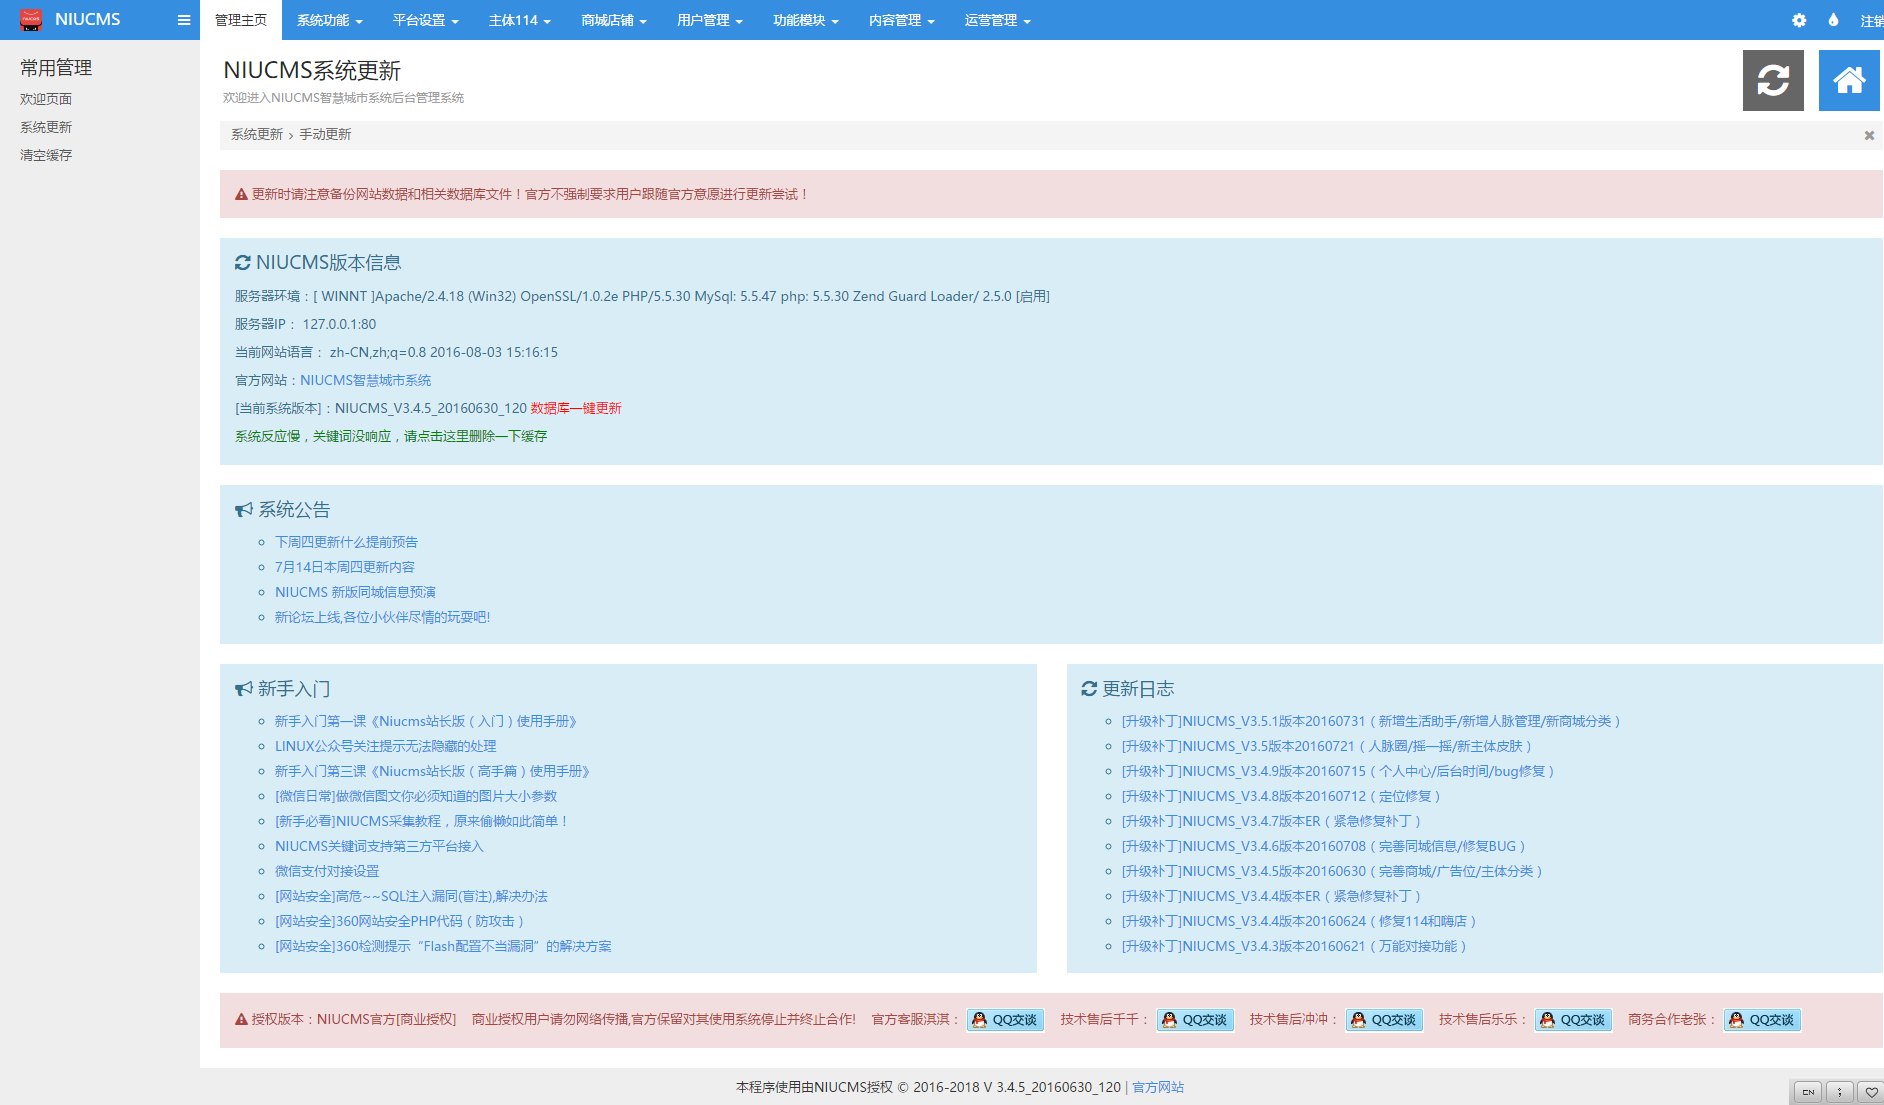1884x1105 pixels.
Task: Click 官方网站 link in footer
Action: pos(1158,1087)
